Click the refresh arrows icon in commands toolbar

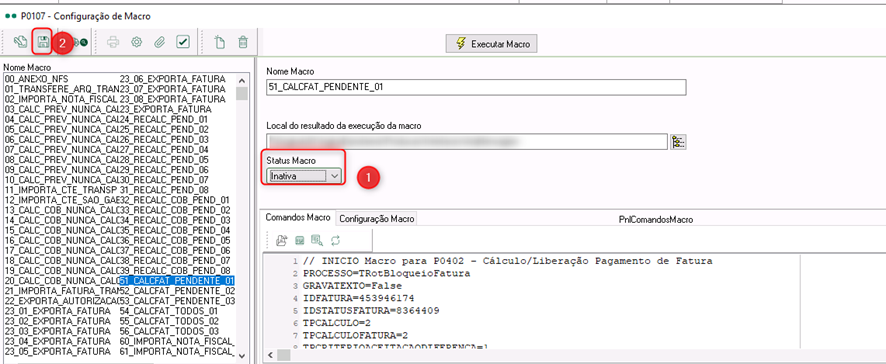pos(336,241)
